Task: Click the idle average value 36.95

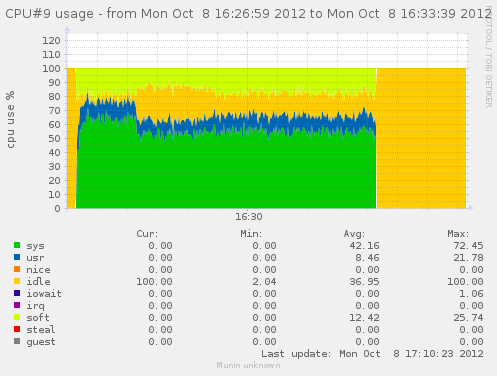Action: coord(364,282)
